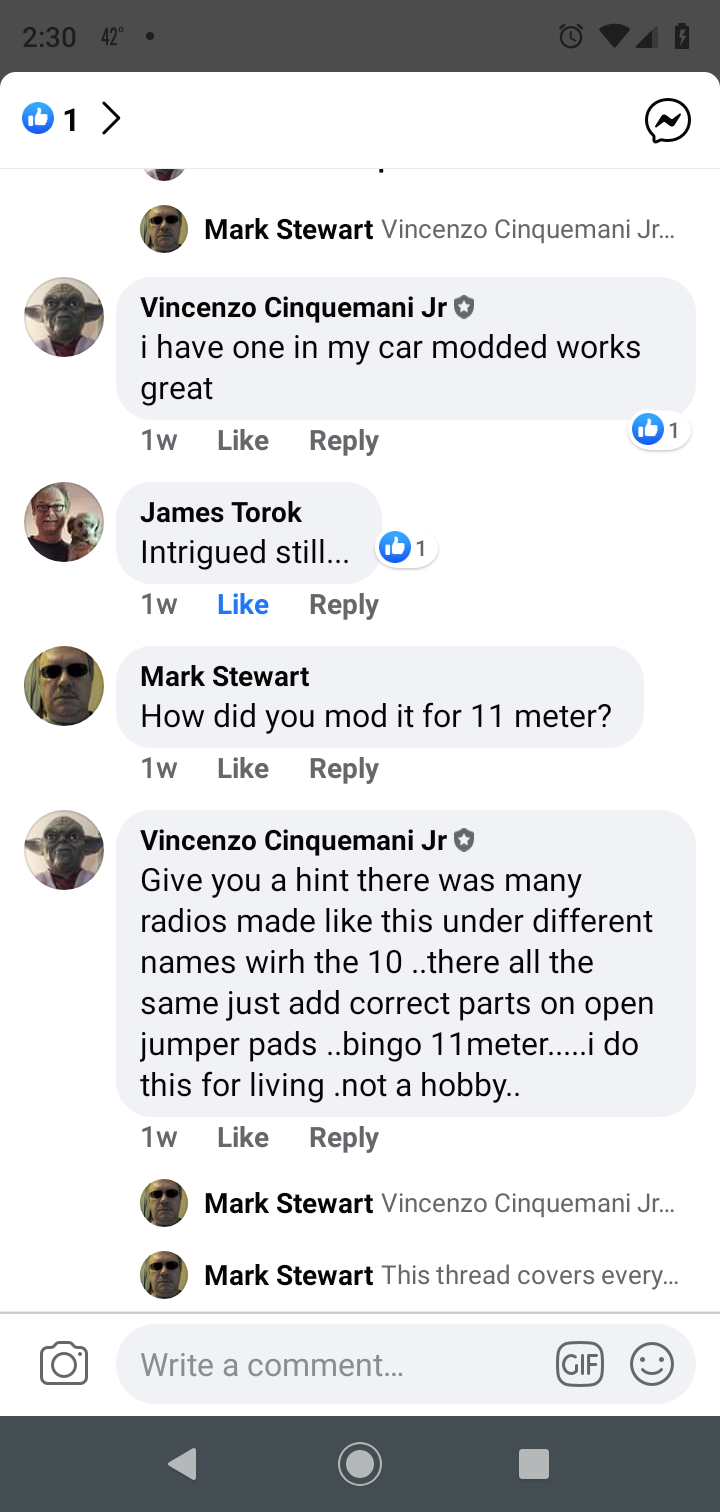Viewport: 720px width, 1512px height.
Task: Toggle Like on James Torok's comment
Action: click(x=243, y=604)
